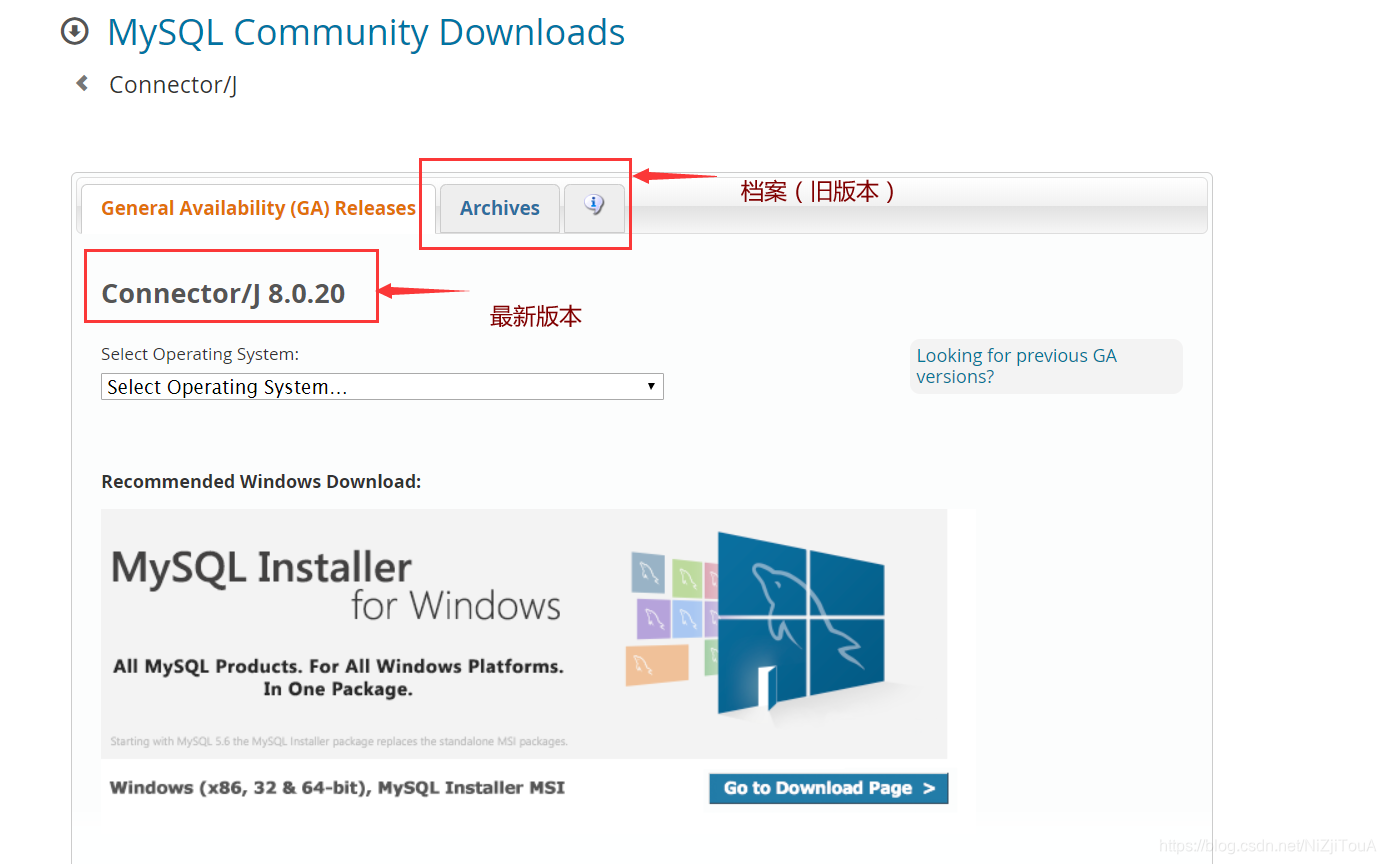
Task: Click the MySQL Community Downloads heading
Action: (x=366, y=32)
